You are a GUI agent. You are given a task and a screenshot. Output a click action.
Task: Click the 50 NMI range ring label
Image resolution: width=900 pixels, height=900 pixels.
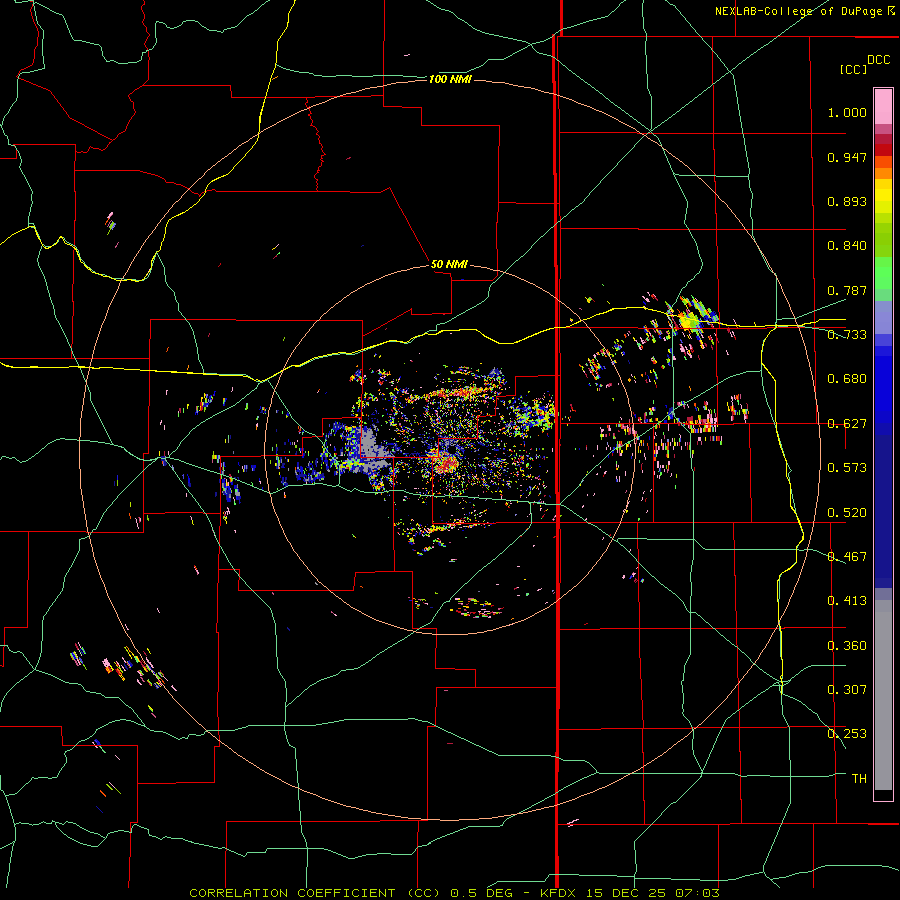(449, 264)
